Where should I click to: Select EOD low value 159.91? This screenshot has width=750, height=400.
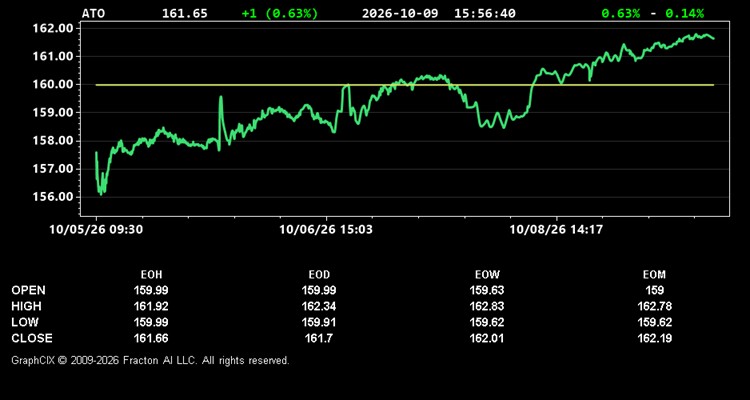coord(319,322)
